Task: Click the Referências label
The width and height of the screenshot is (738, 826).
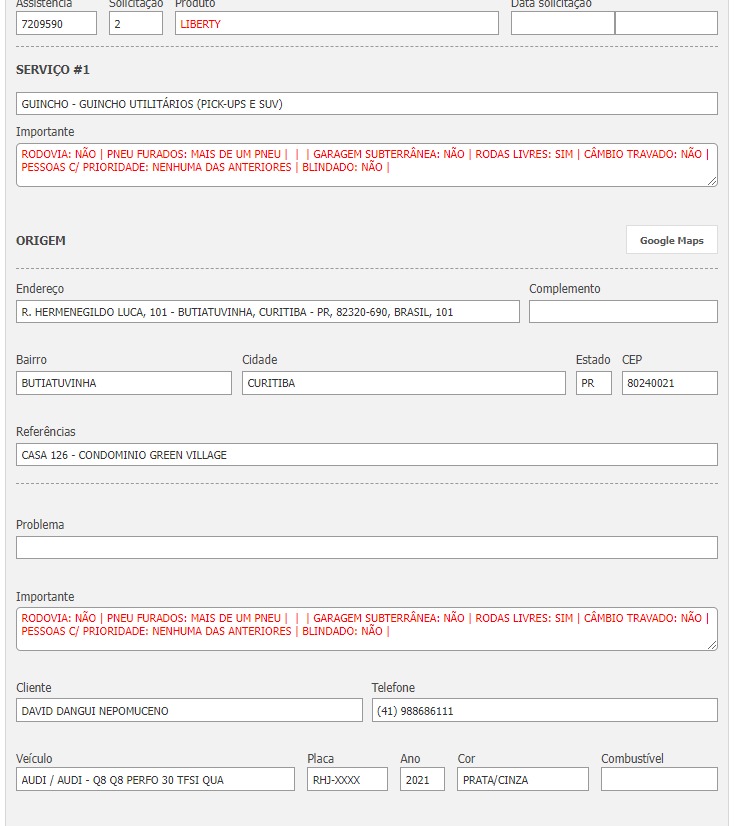Action: (46, 431)
